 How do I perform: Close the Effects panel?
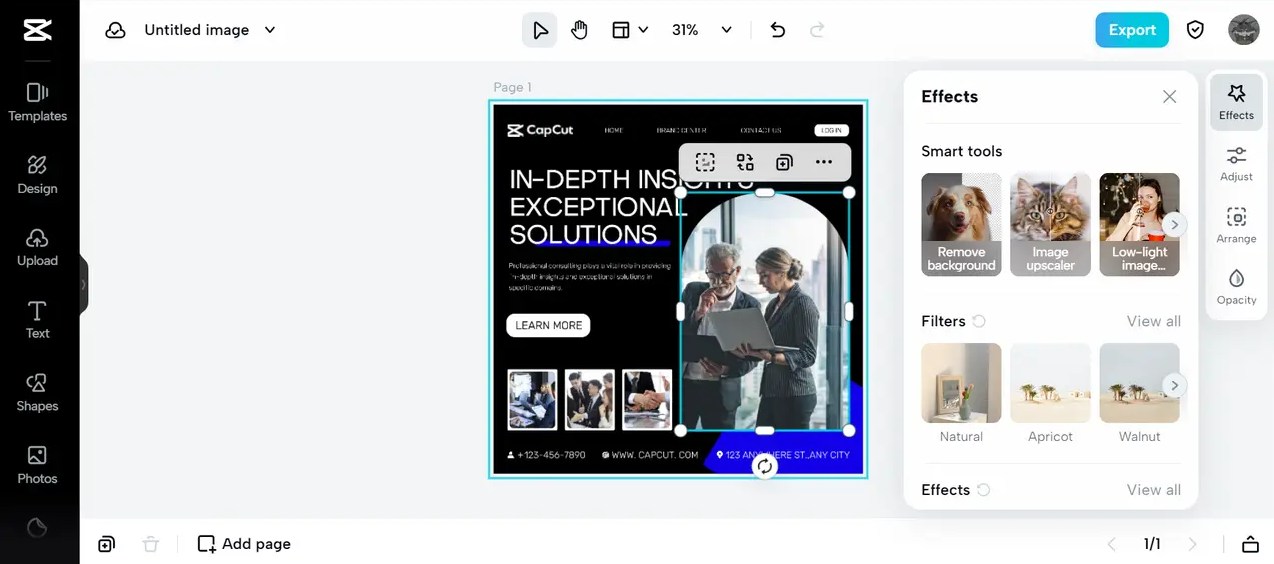tap(1169, 97)
